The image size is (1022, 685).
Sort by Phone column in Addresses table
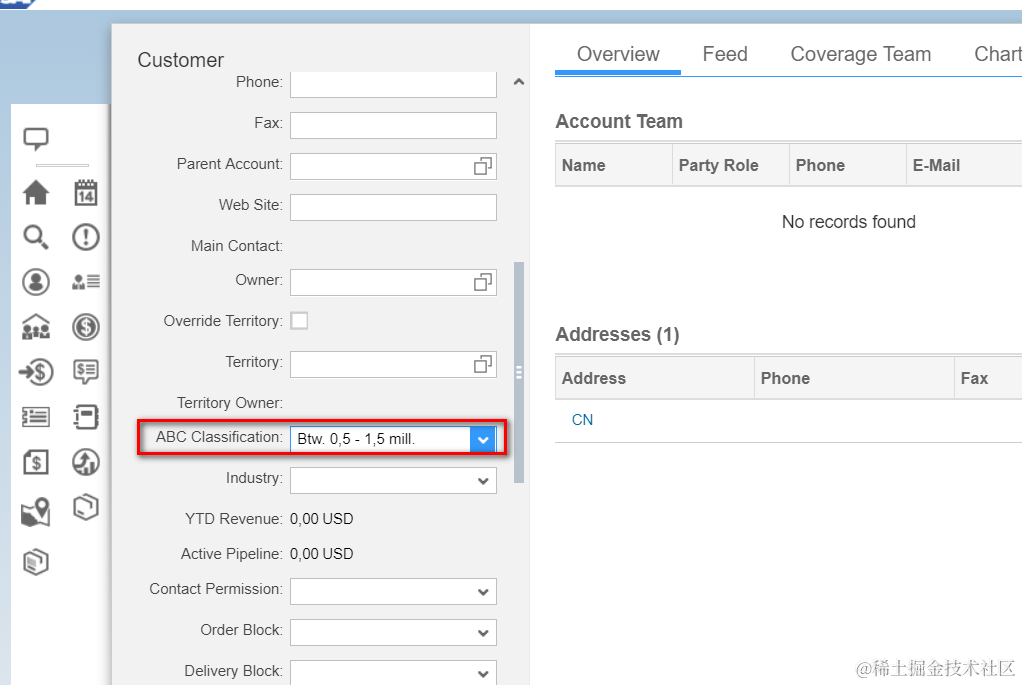click(854, 378)
